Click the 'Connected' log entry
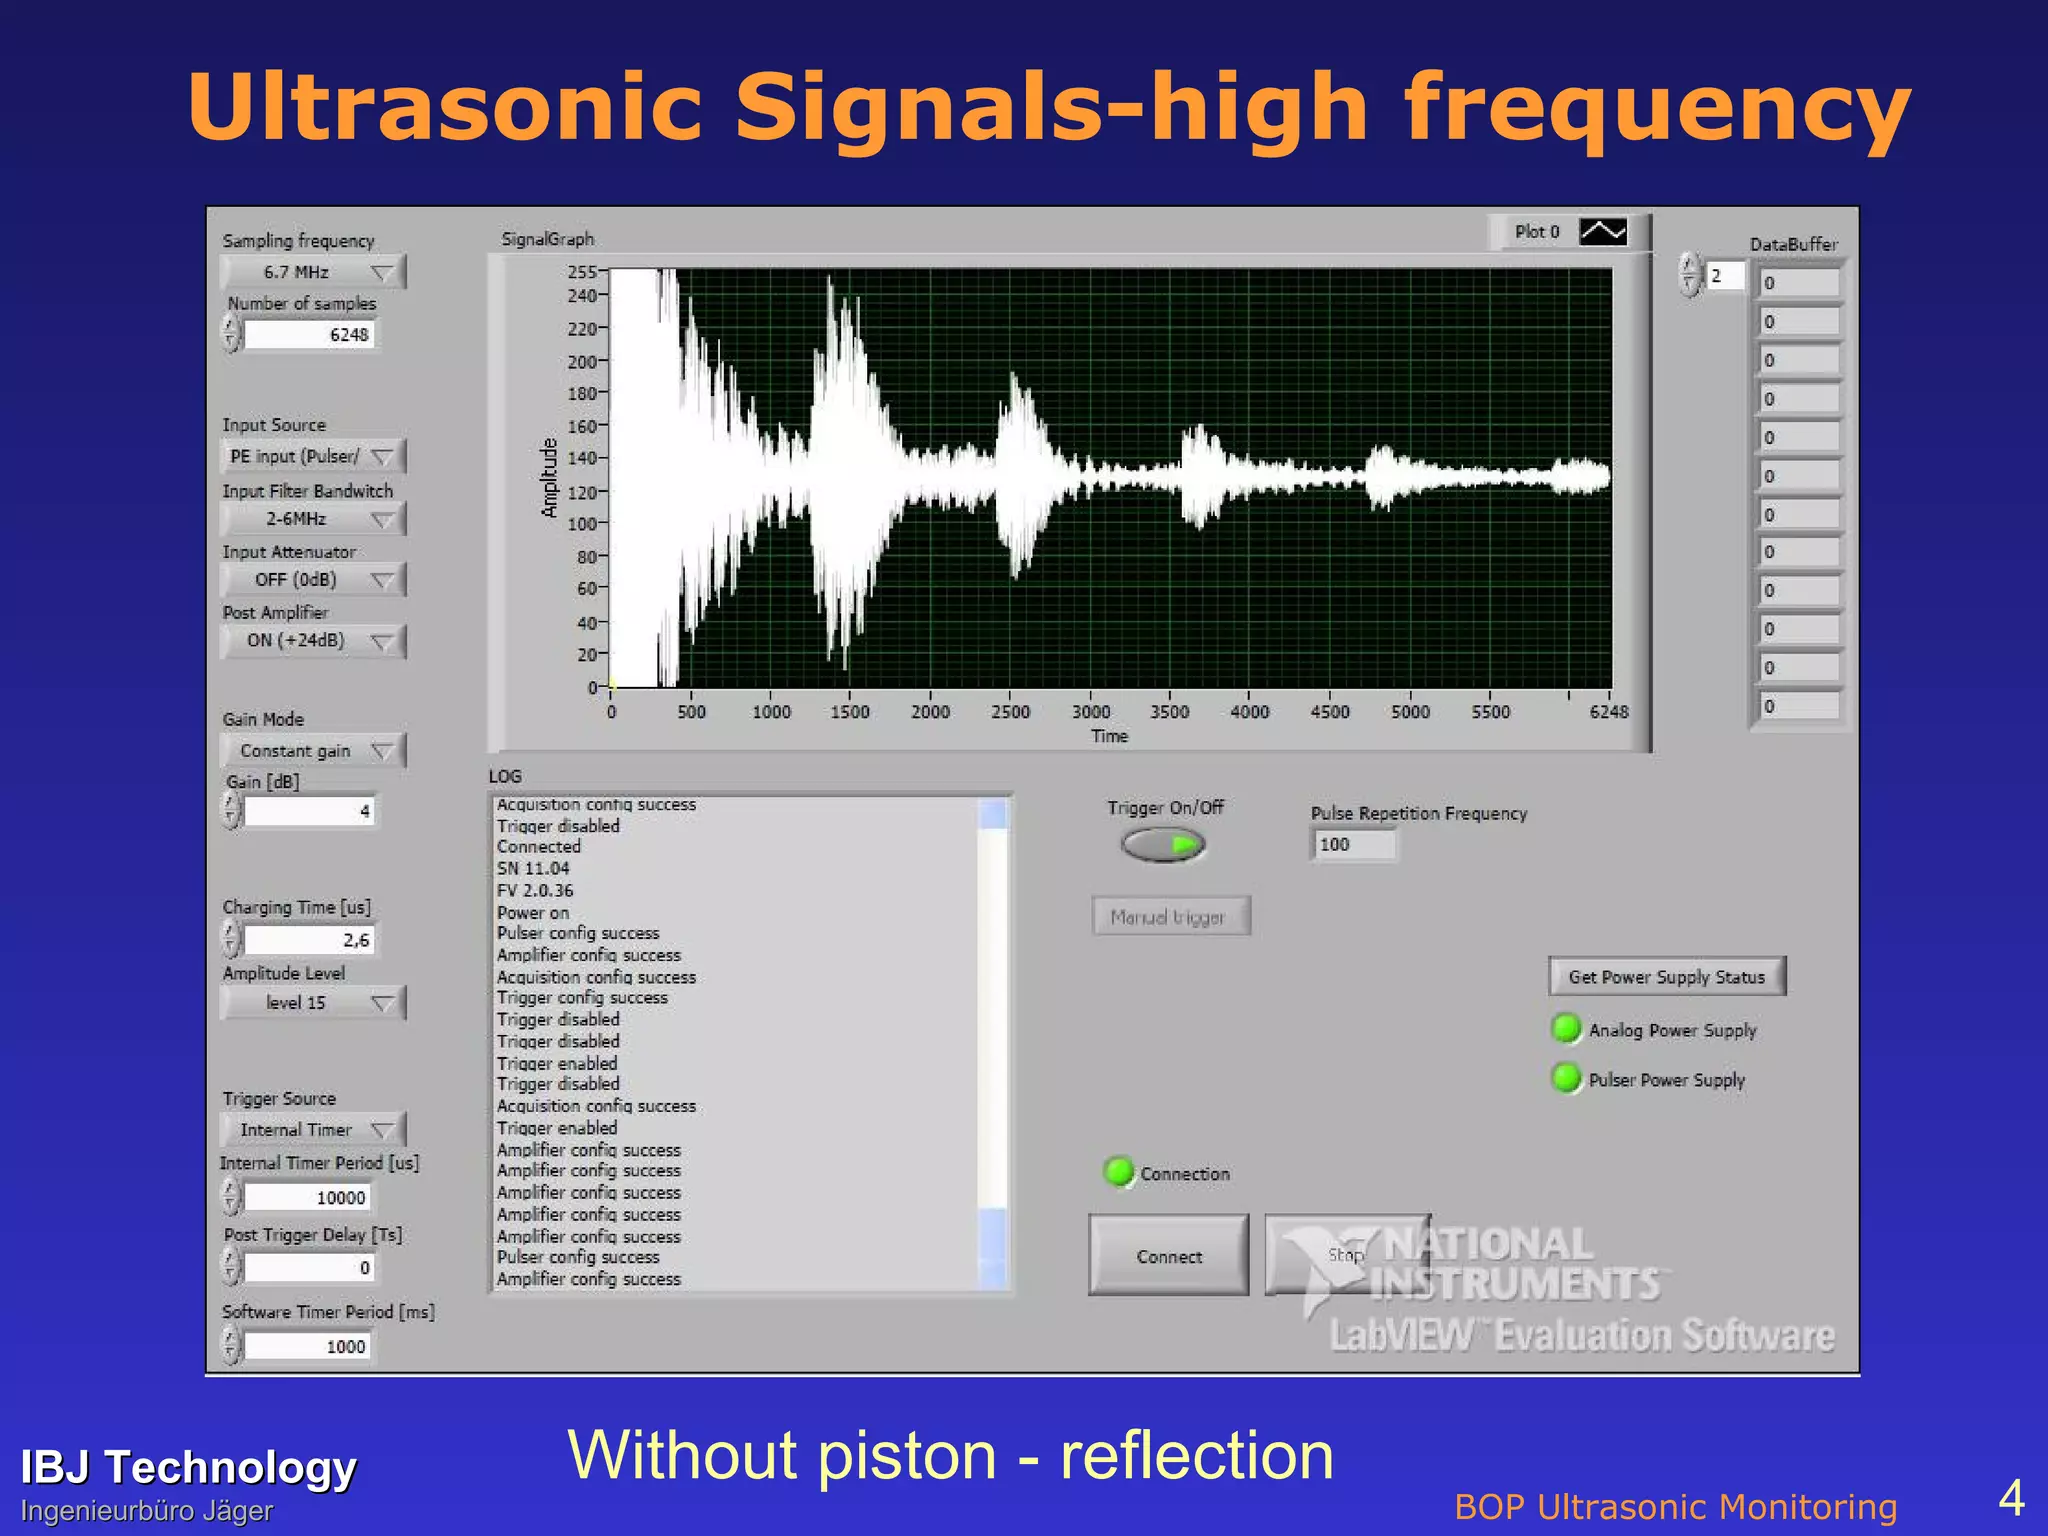 pos(539,847)
